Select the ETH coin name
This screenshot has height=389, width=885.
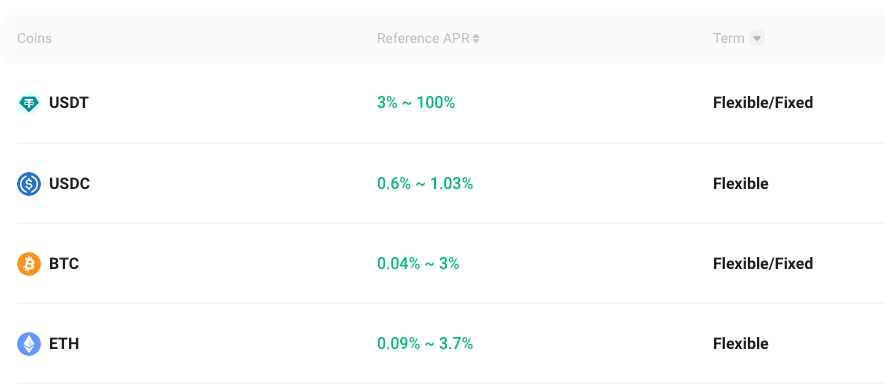point(64,344)
